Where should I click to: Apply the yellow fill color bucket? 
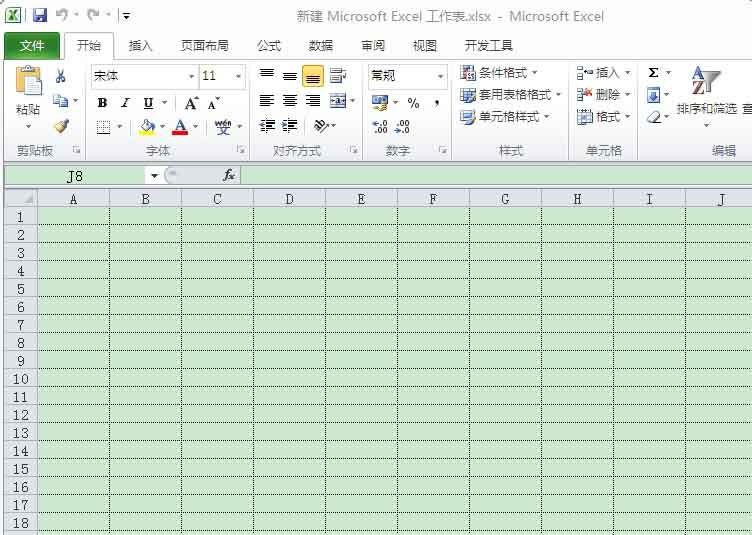point(148,127)
